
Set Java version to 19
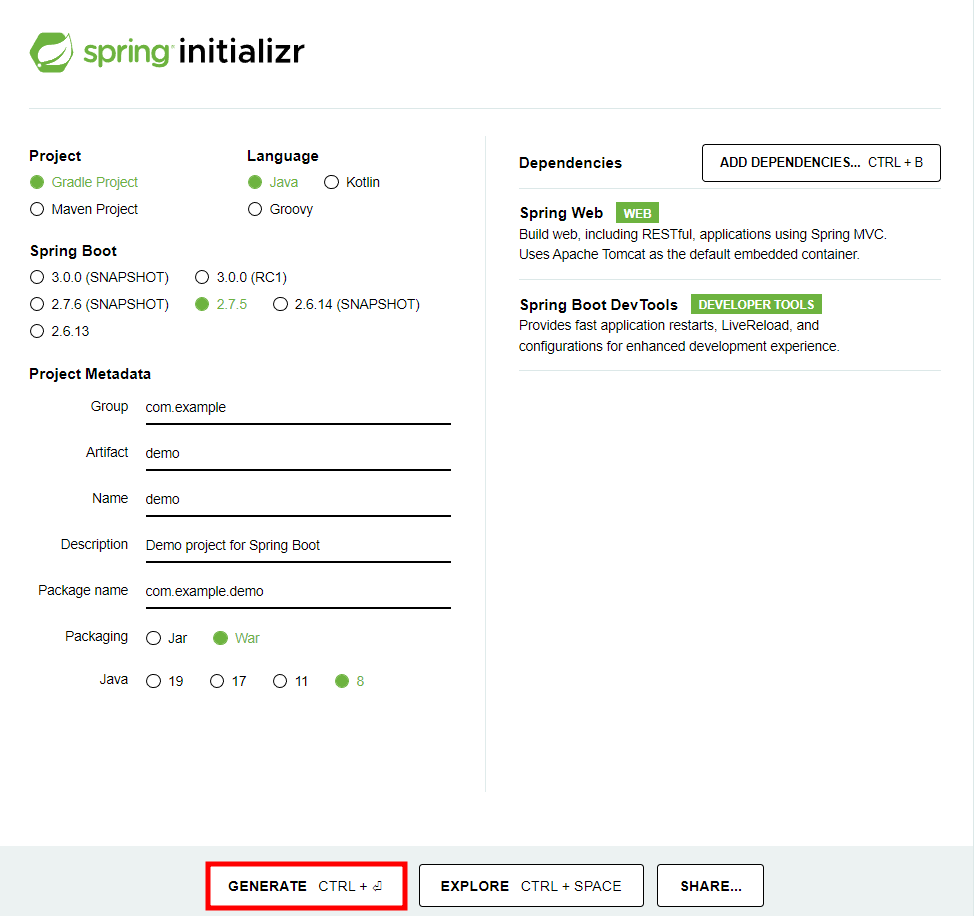tap(154, 681)
